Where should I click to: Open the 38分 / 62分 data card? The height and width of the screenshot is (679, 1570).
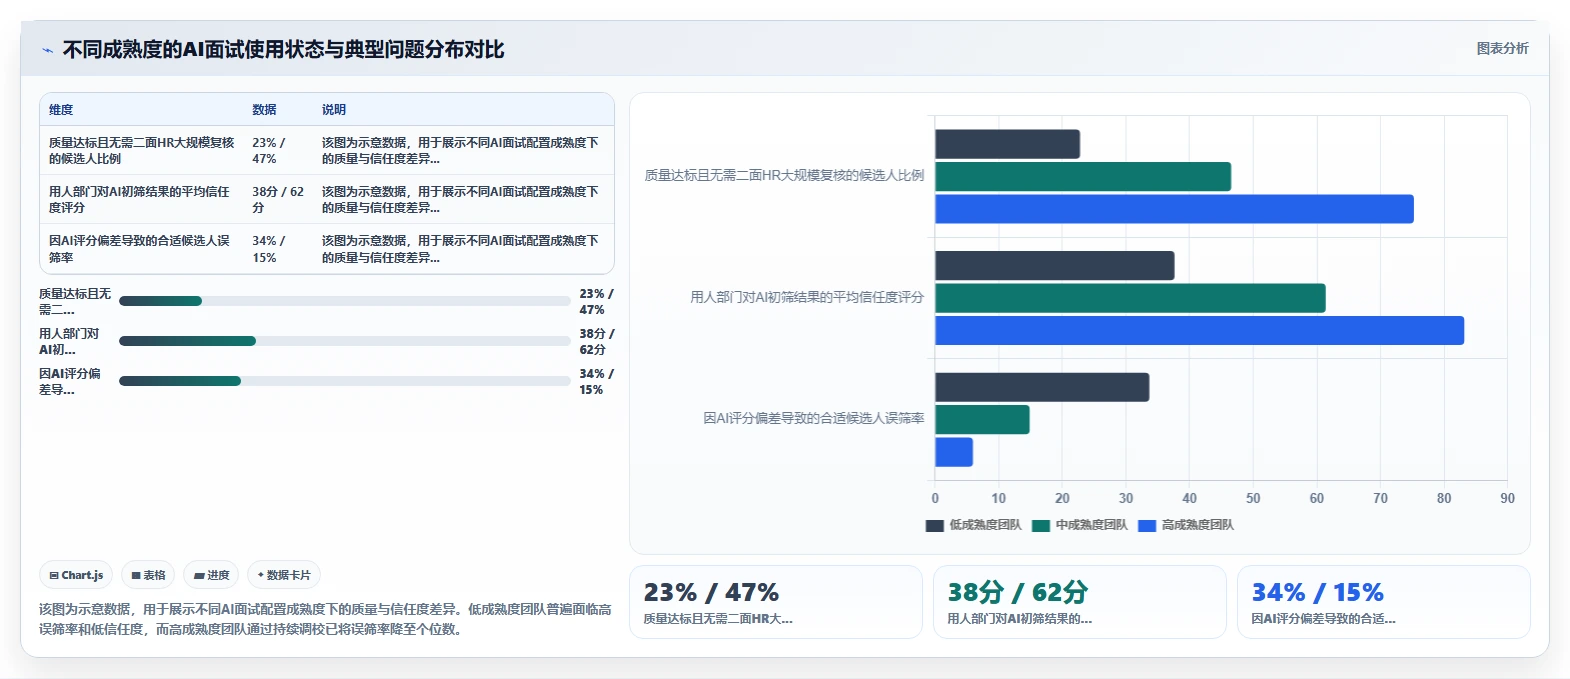(x=1079, y=602)
